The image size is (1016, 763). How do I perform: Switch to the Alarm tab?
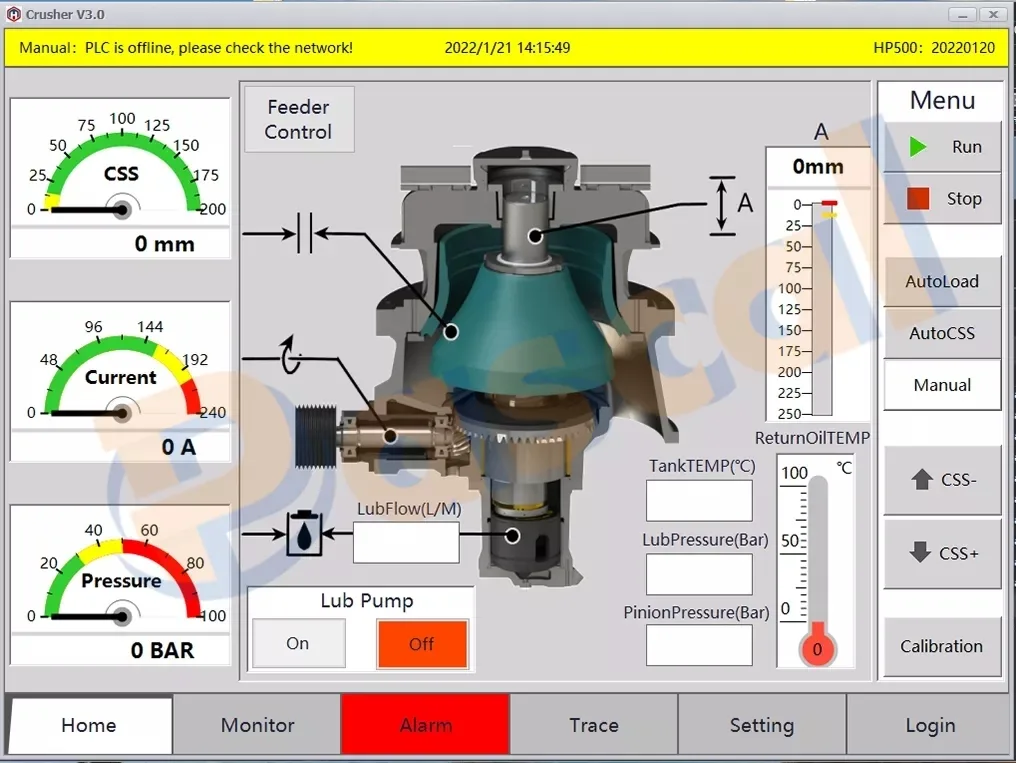[x=426, y=725]
